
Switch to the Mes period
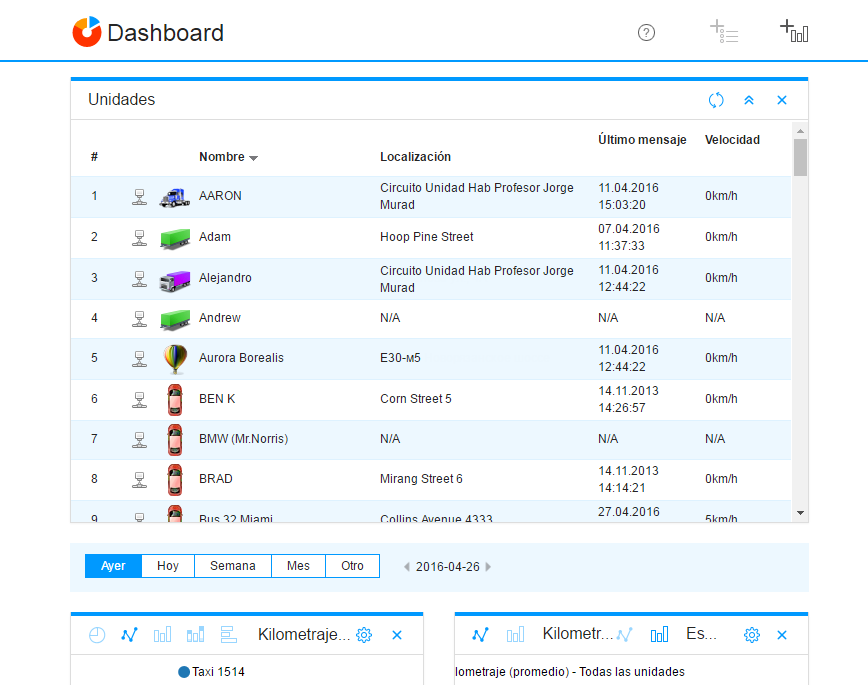298,566
